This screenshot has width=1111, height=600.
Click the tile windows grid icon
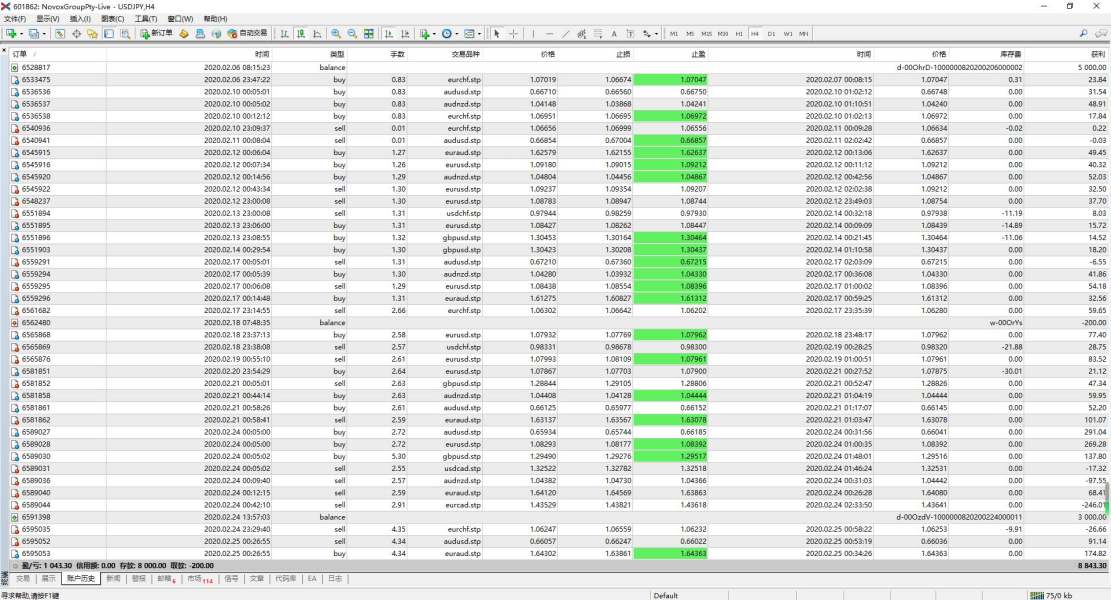[368, 33]
